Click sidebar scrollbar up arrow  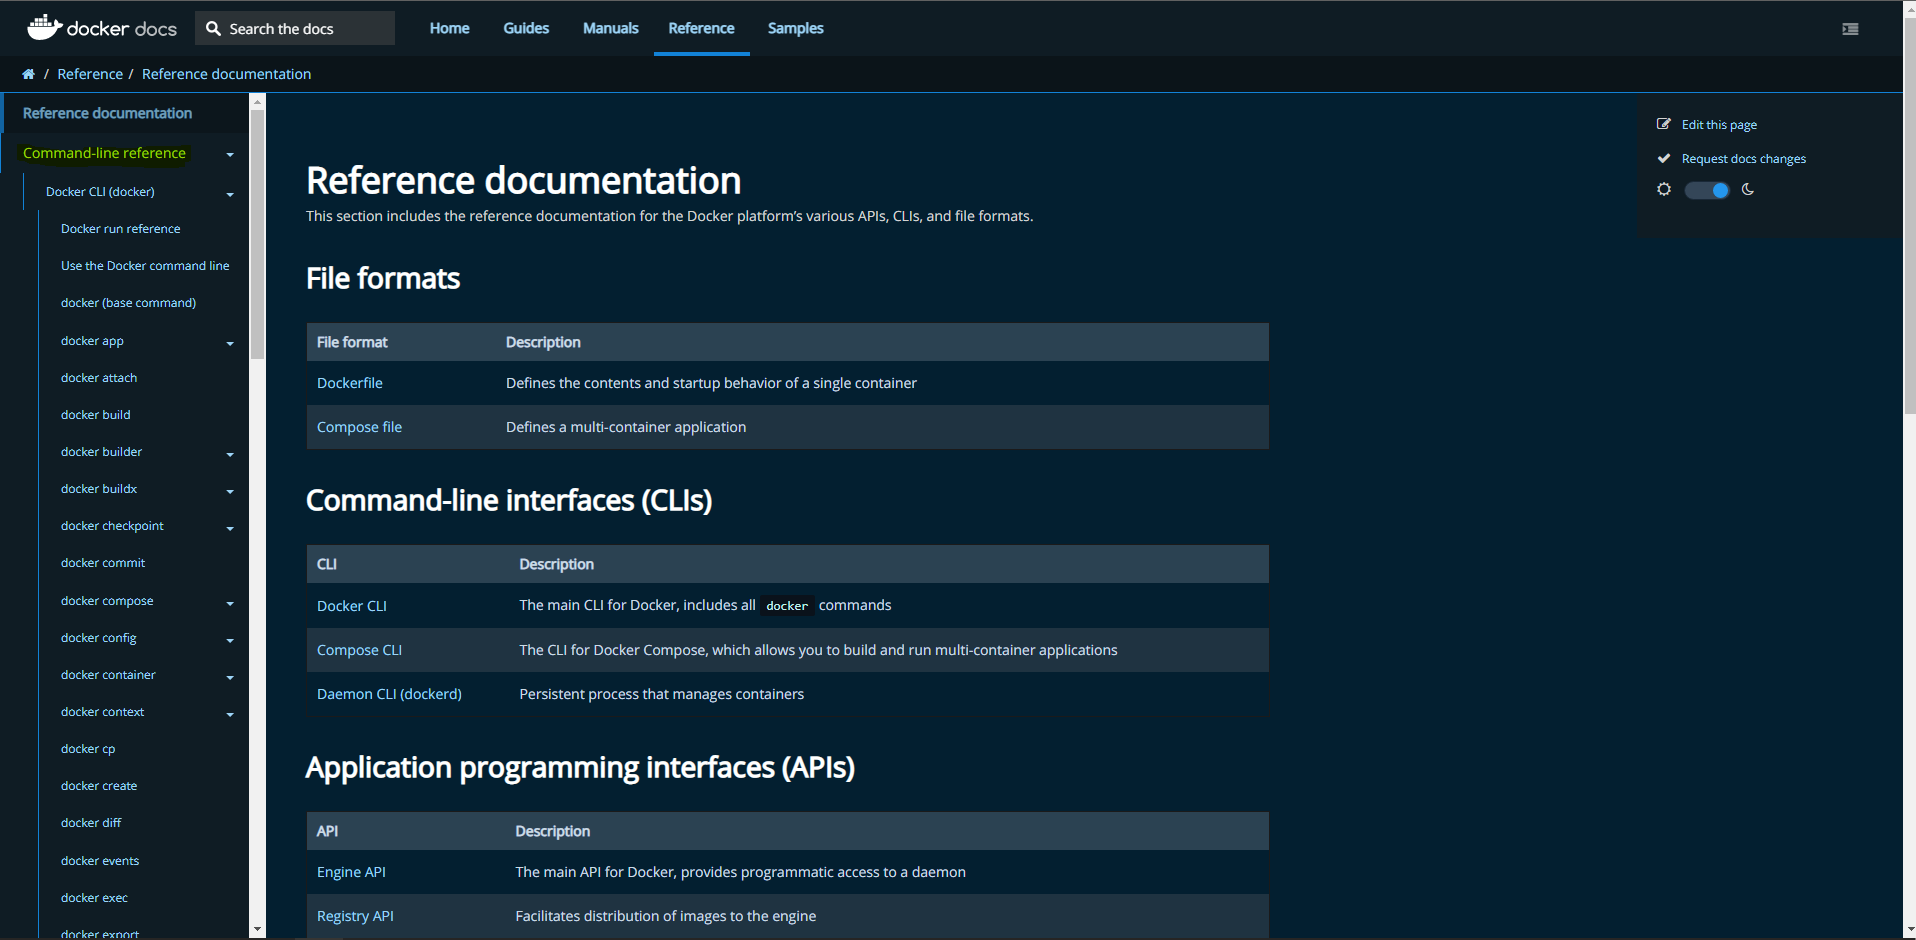(257, 101)
